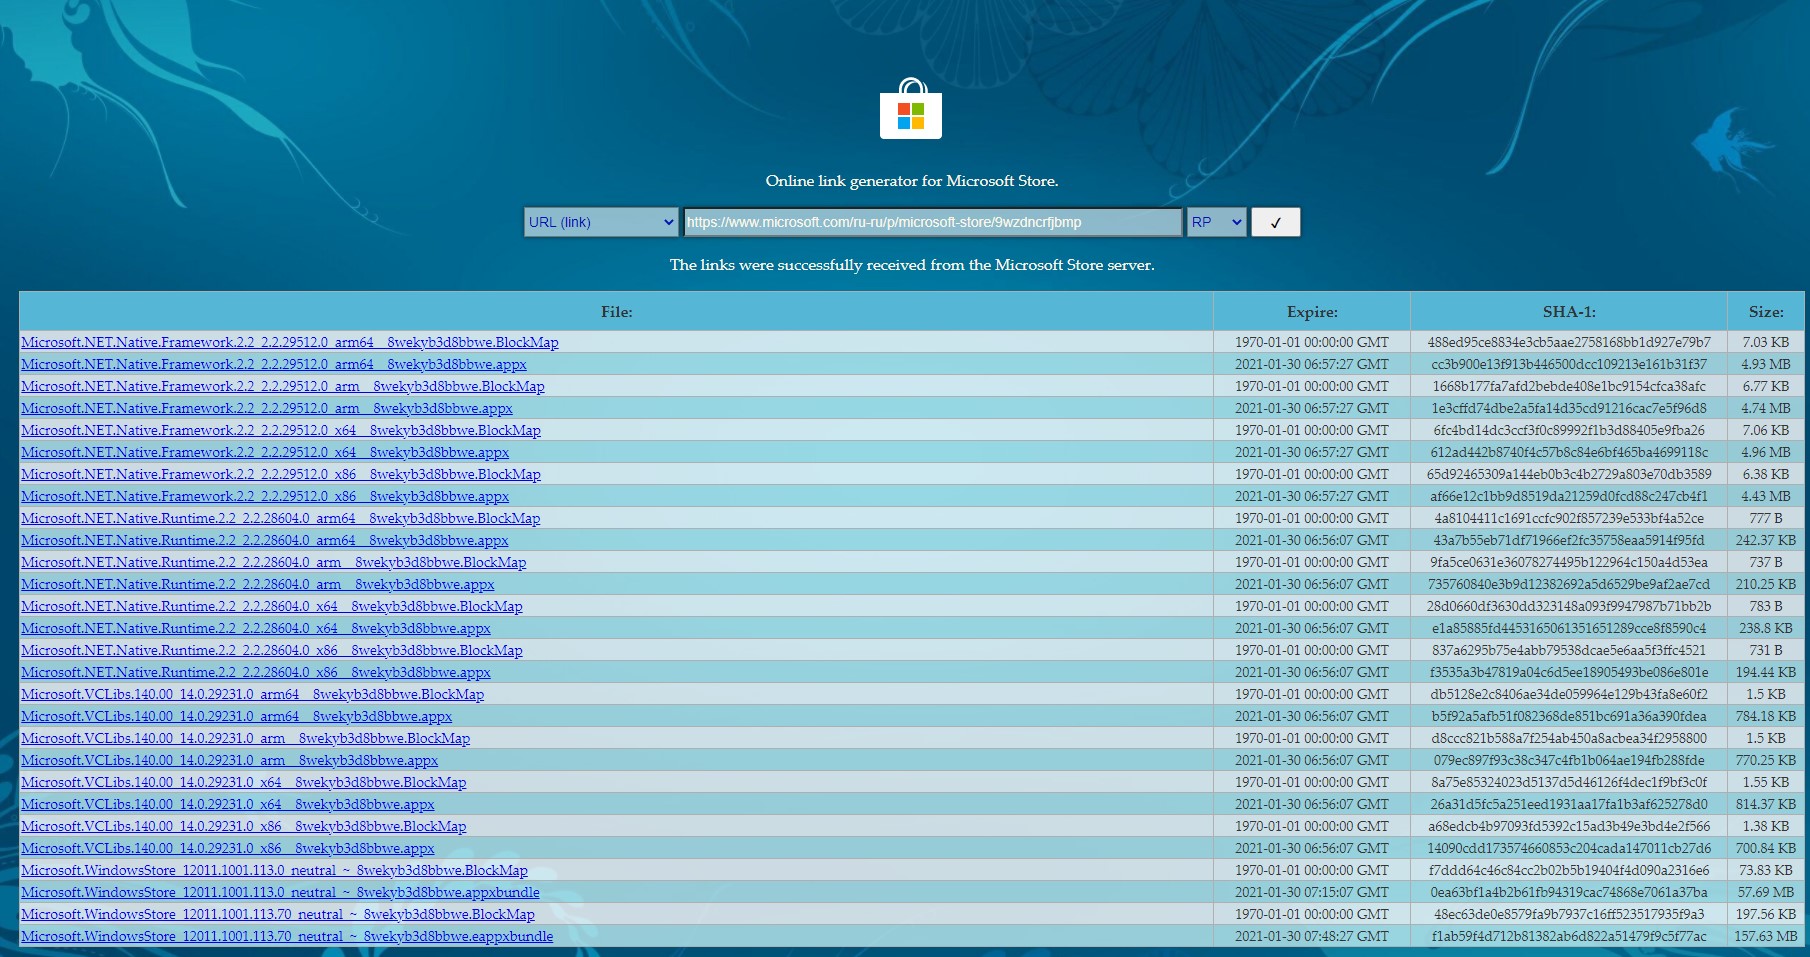Viewport: 1810px width, 957px height.
Task: Click the checkmark generate button
Action: click(1276, 222)
